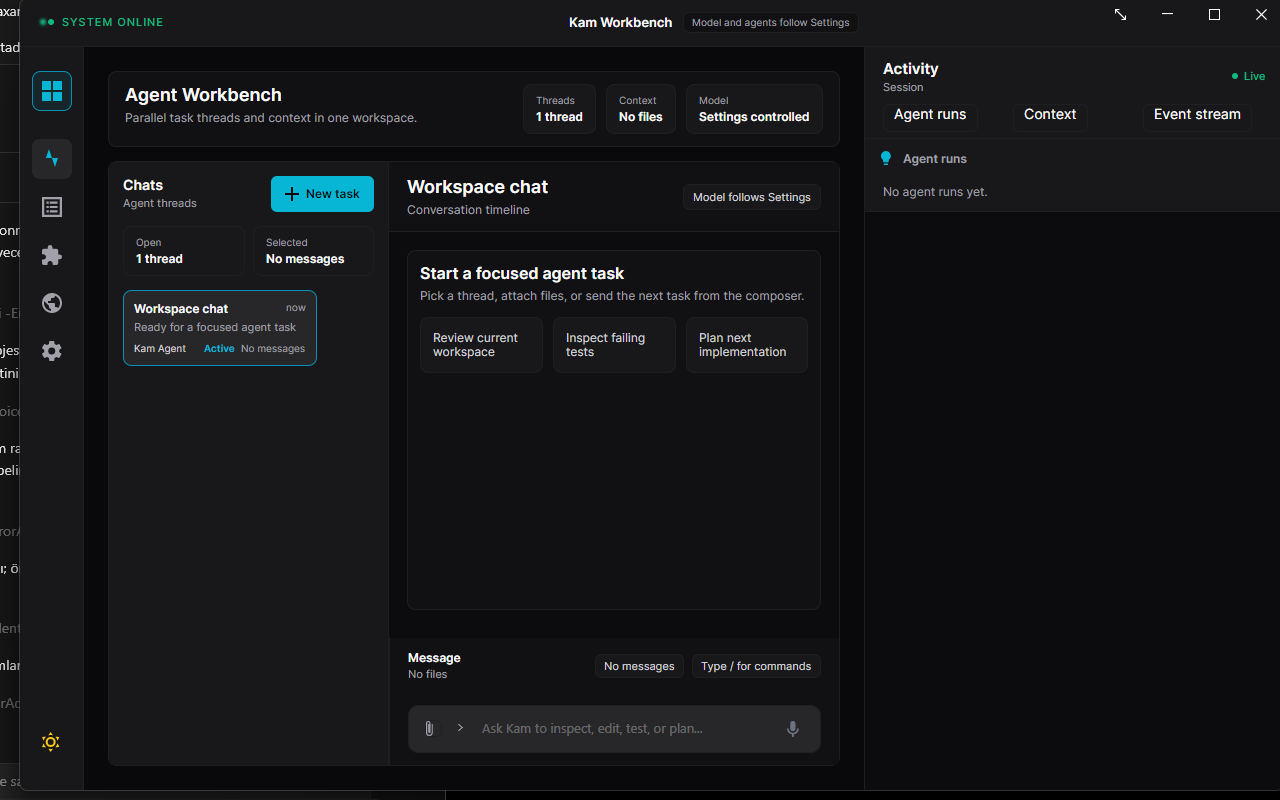1280x800 pixels.
Task: Click the microphone voice input icon
Action: click(793, 729)
